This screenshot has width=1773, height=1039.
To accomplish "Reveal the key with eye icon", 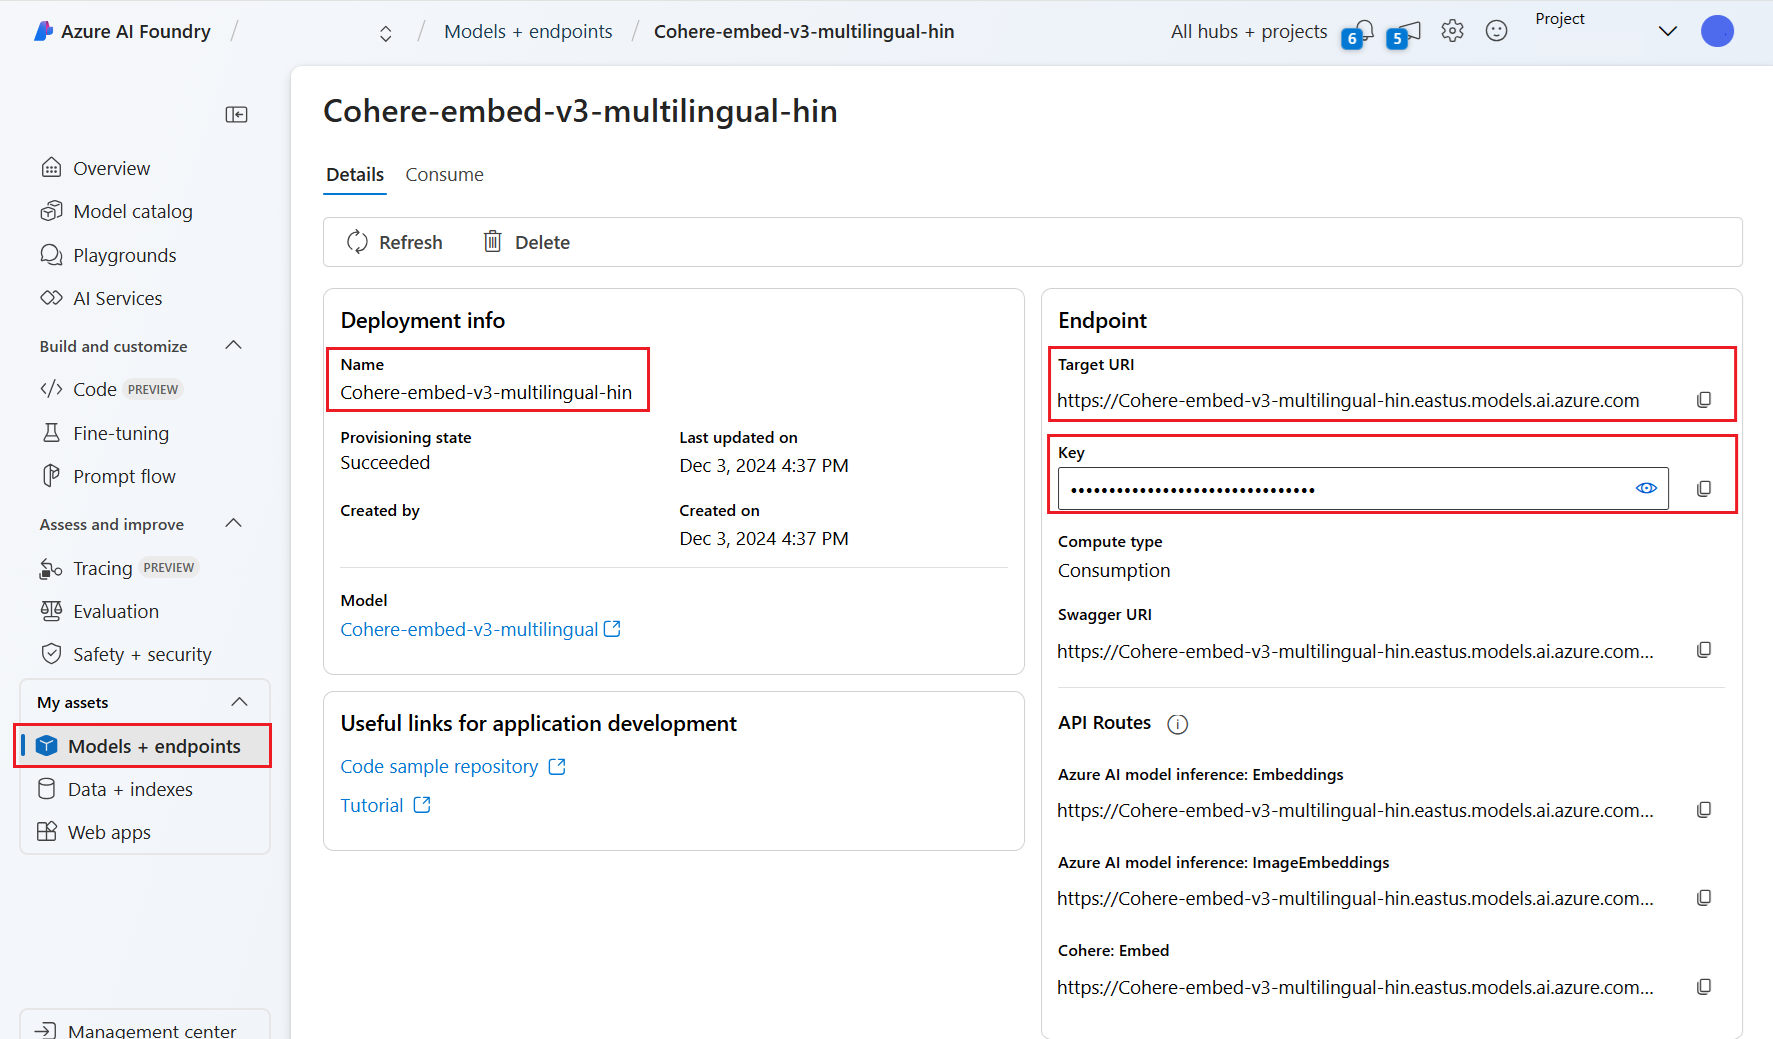I will pos(1646,488).
